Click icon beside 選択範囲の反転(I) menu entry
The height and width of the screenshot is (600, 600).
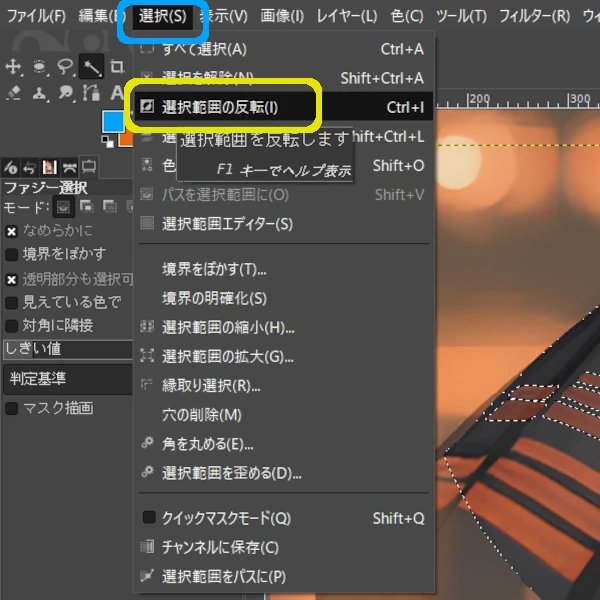click(147, 106)
